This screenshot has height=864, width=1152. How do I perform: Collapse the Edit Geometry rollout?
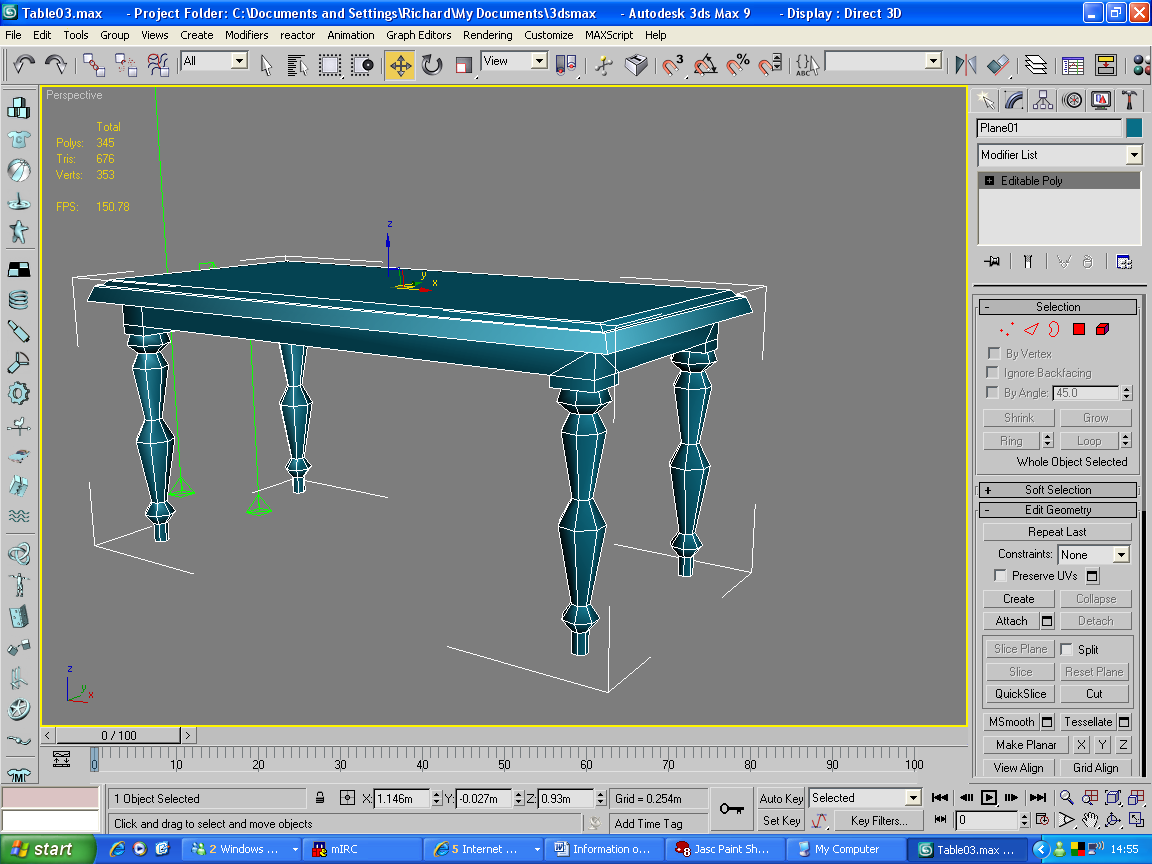point(1058,510)
